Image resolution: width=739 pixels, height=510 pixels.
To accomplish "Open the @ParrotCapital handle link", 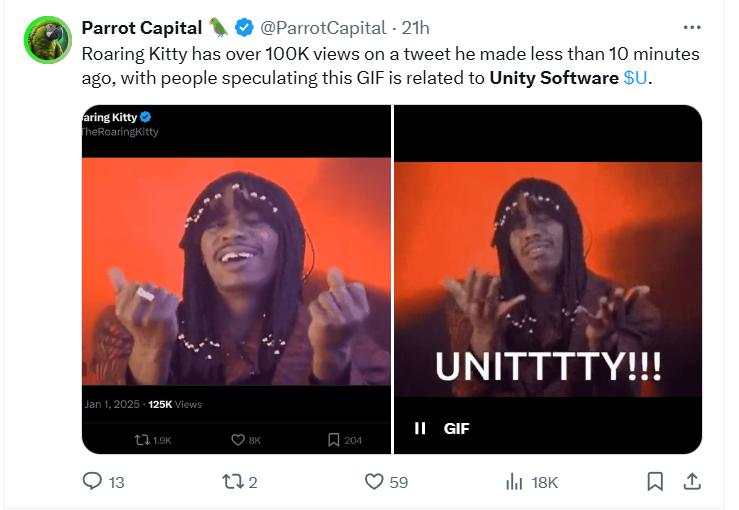I will pos(323,28).
